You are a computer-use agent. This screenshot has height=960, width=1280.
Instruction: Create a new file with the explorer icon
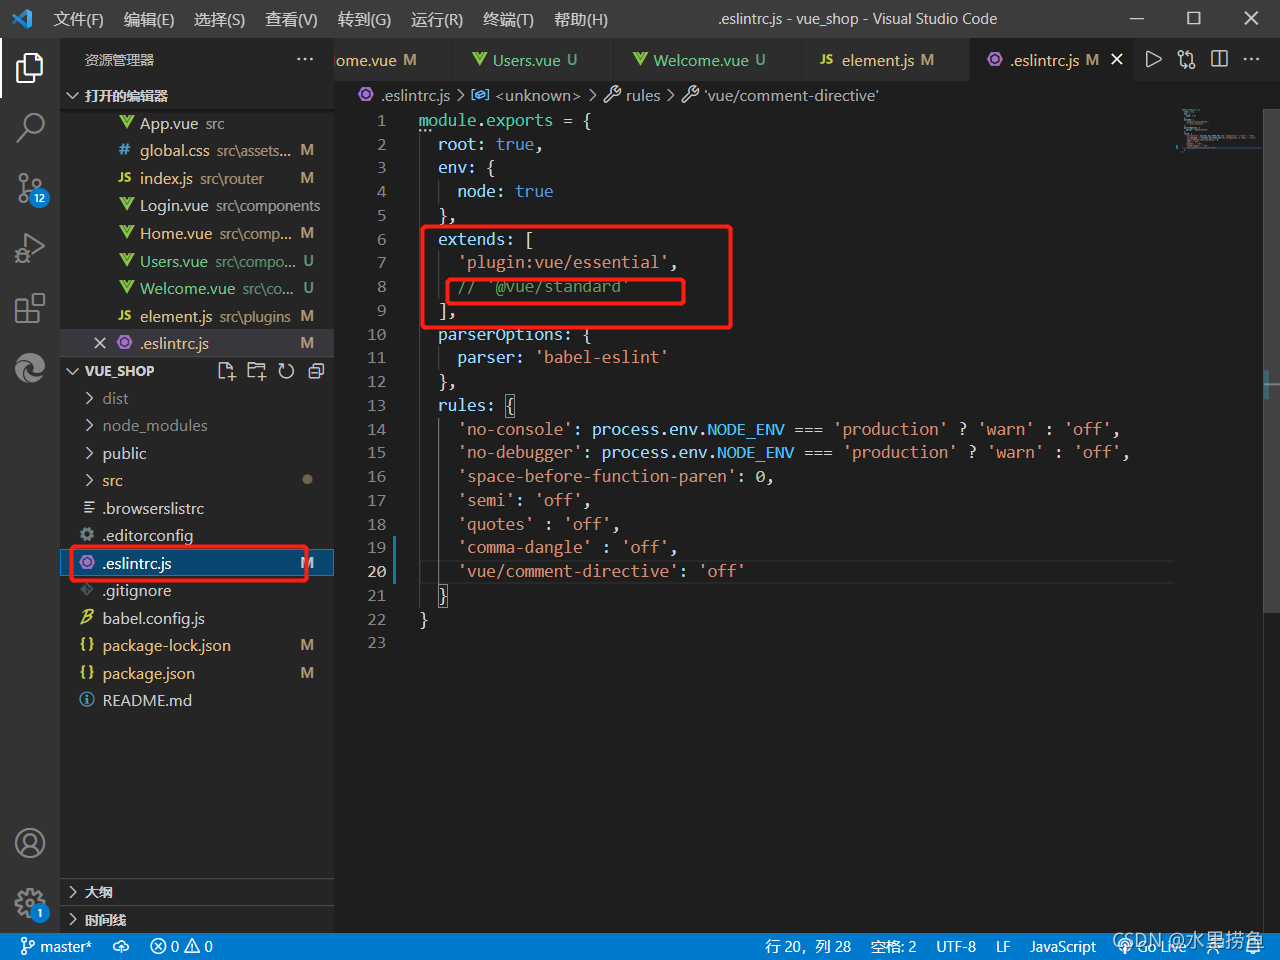tap(226, 370)
